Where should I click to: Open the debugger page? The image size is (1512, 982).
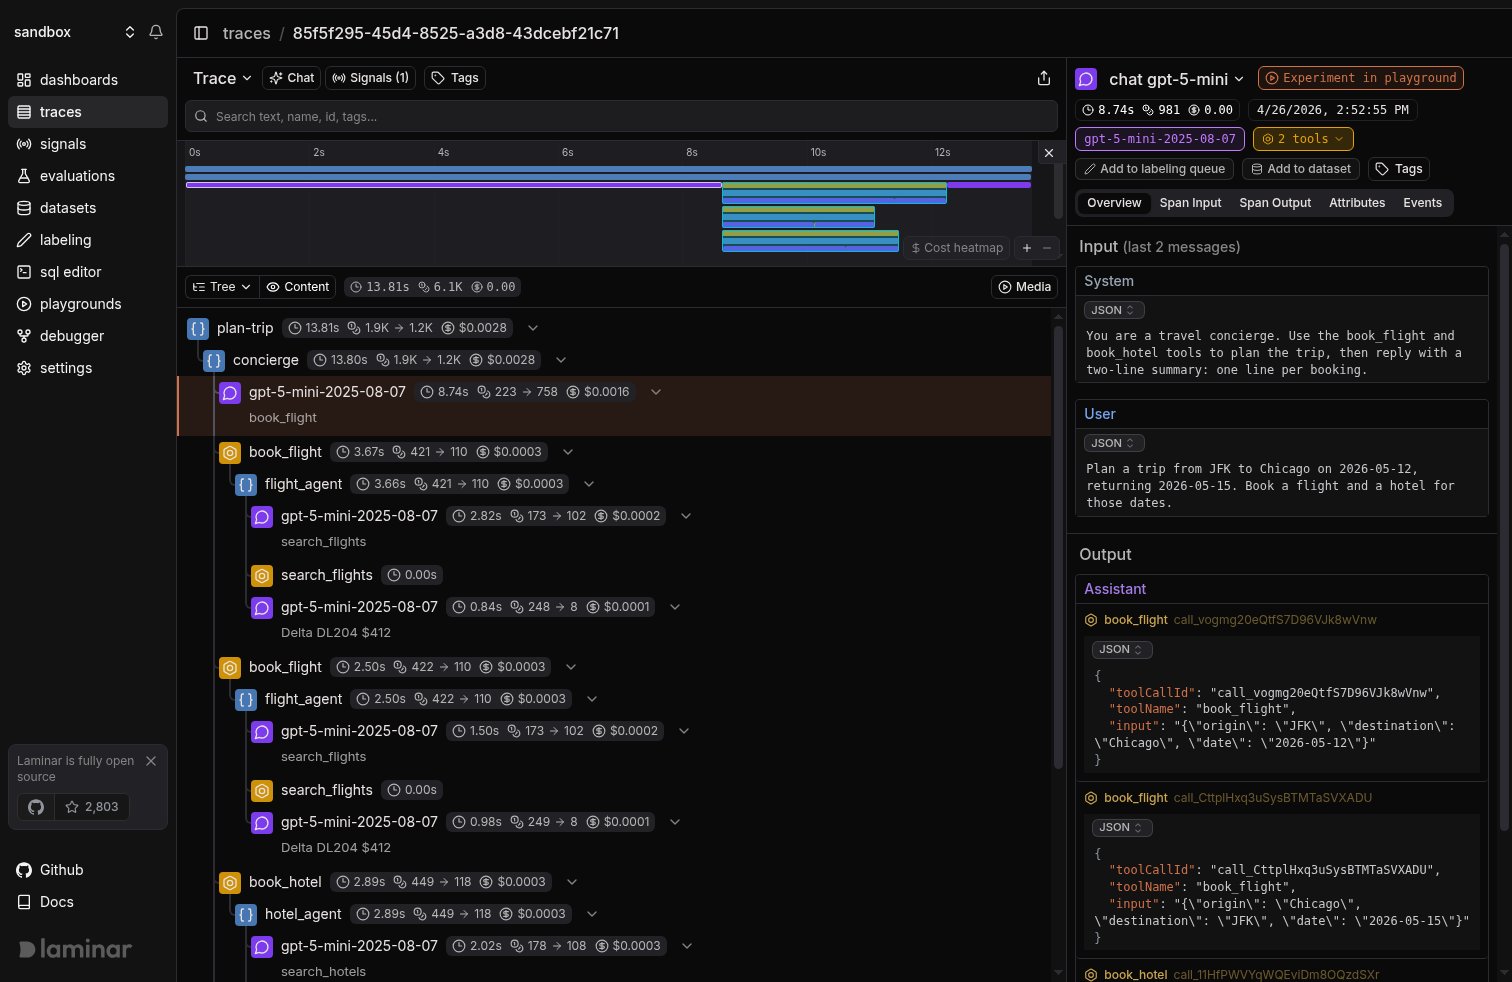88,336
